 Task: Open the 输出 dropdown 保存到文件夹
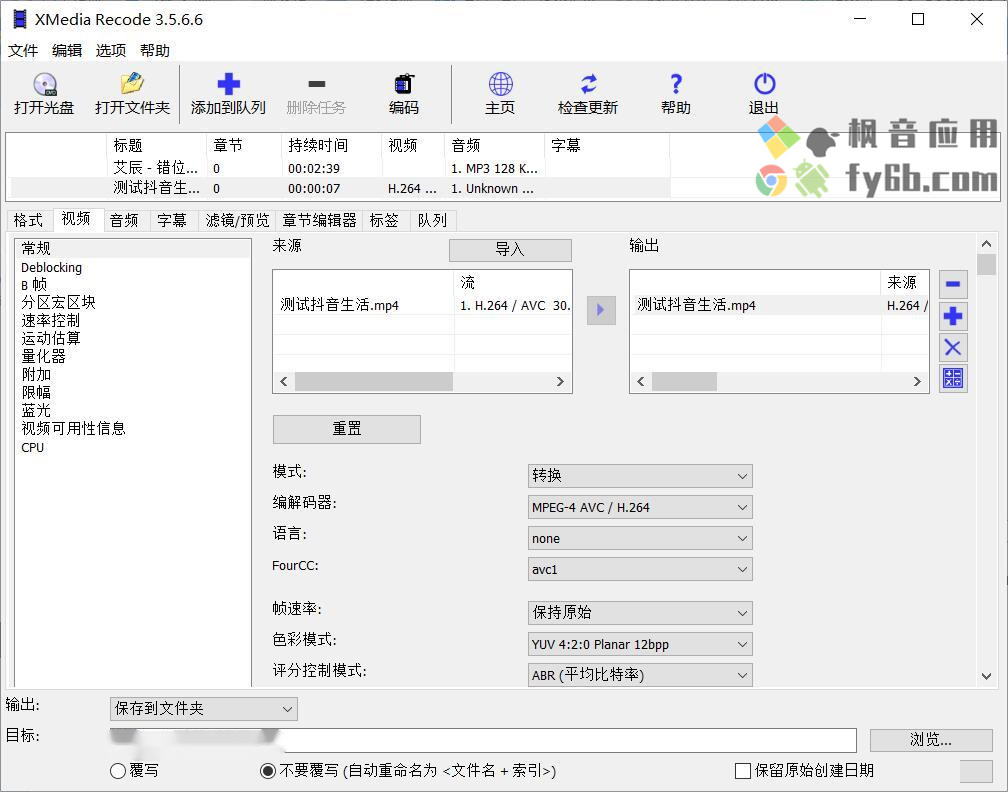[x=204, y=708]
